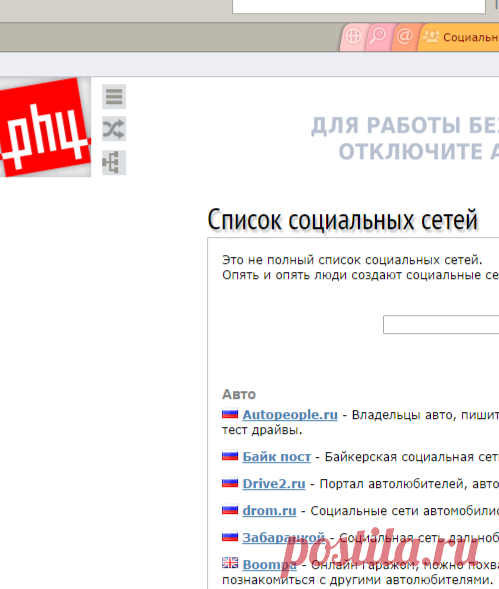Viewport: 499px width, 589px height.
Task: Click the red phy logo
Action: tap(45, 127)
